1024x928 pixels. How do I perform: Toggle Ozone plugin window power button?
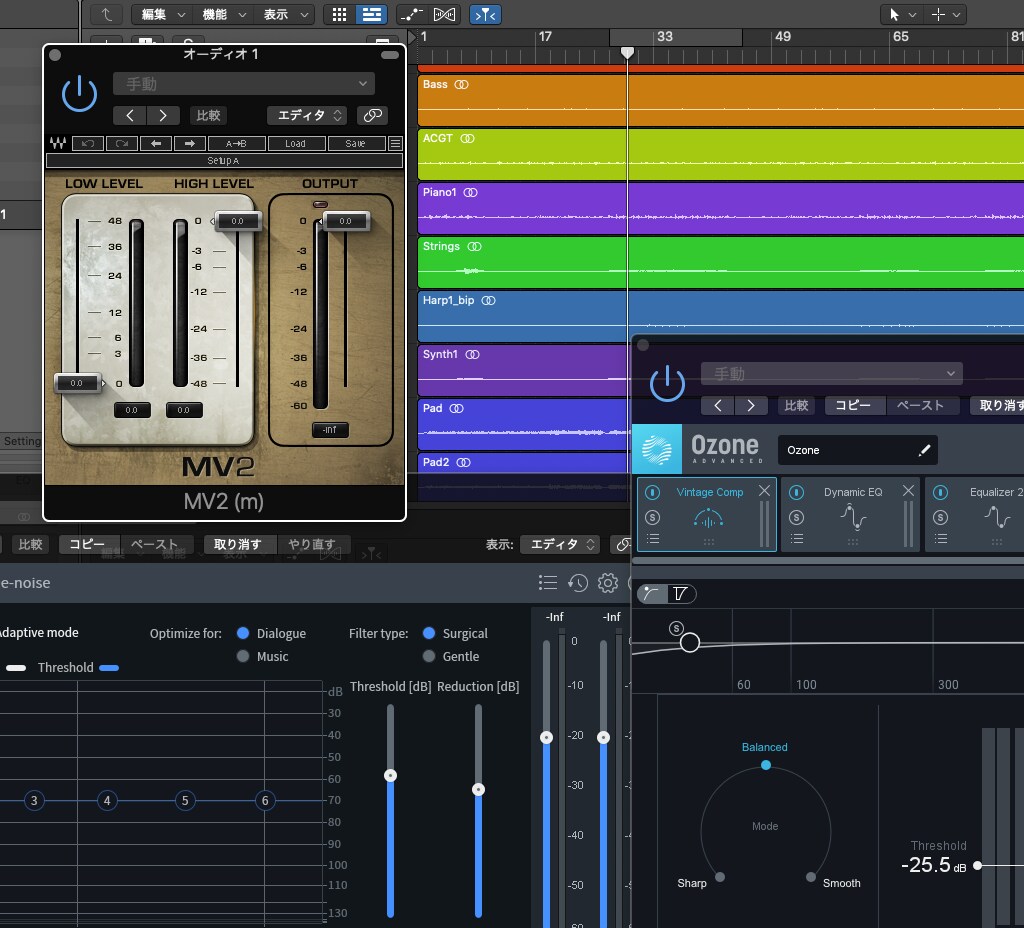pos(667,383)
